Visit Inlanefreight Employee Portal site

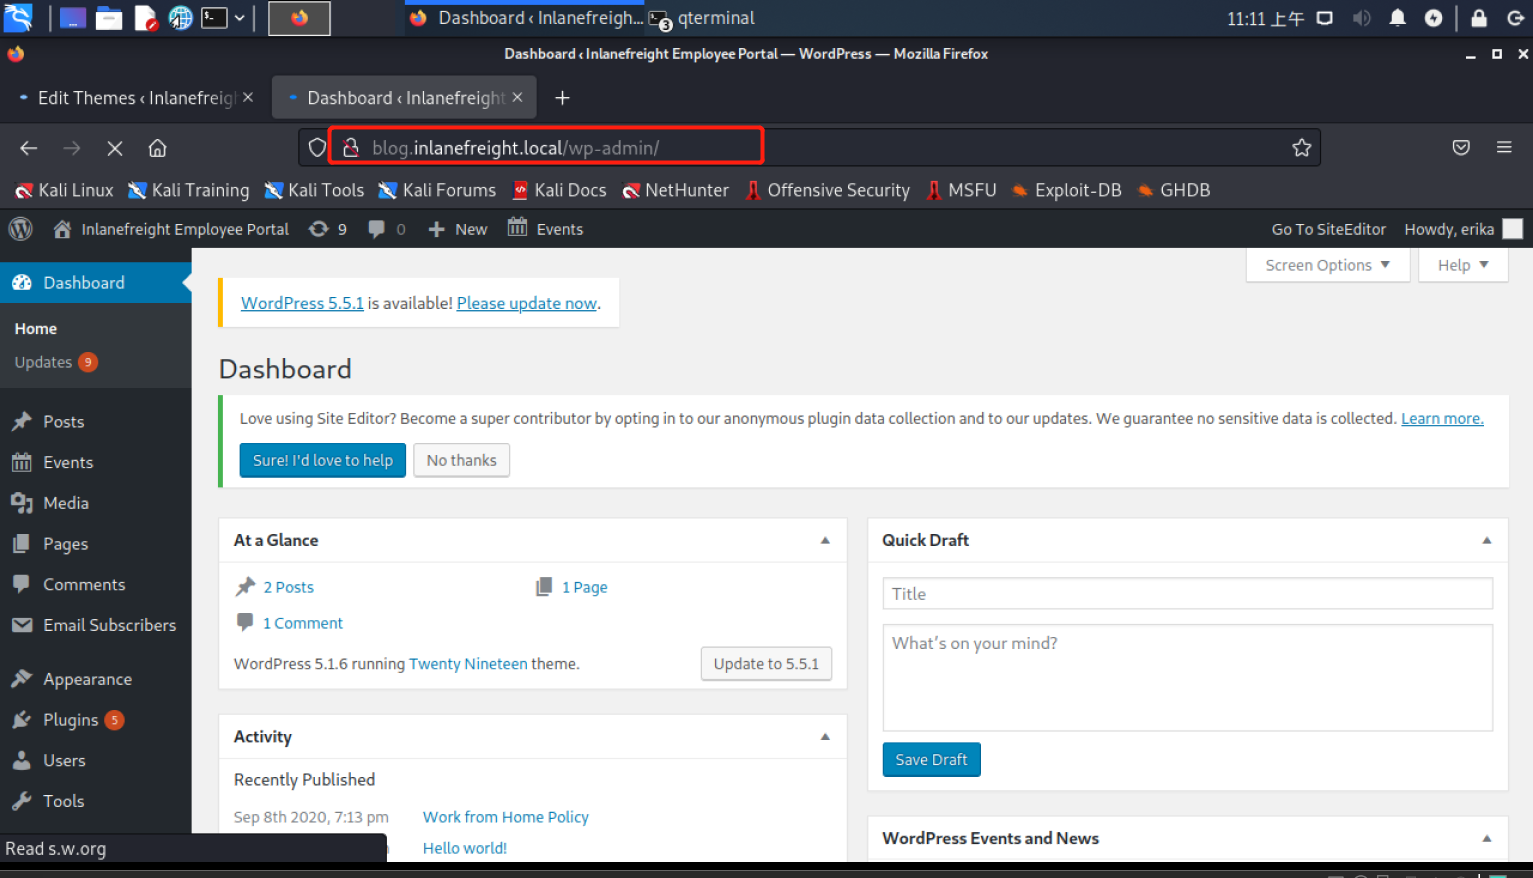171,229
